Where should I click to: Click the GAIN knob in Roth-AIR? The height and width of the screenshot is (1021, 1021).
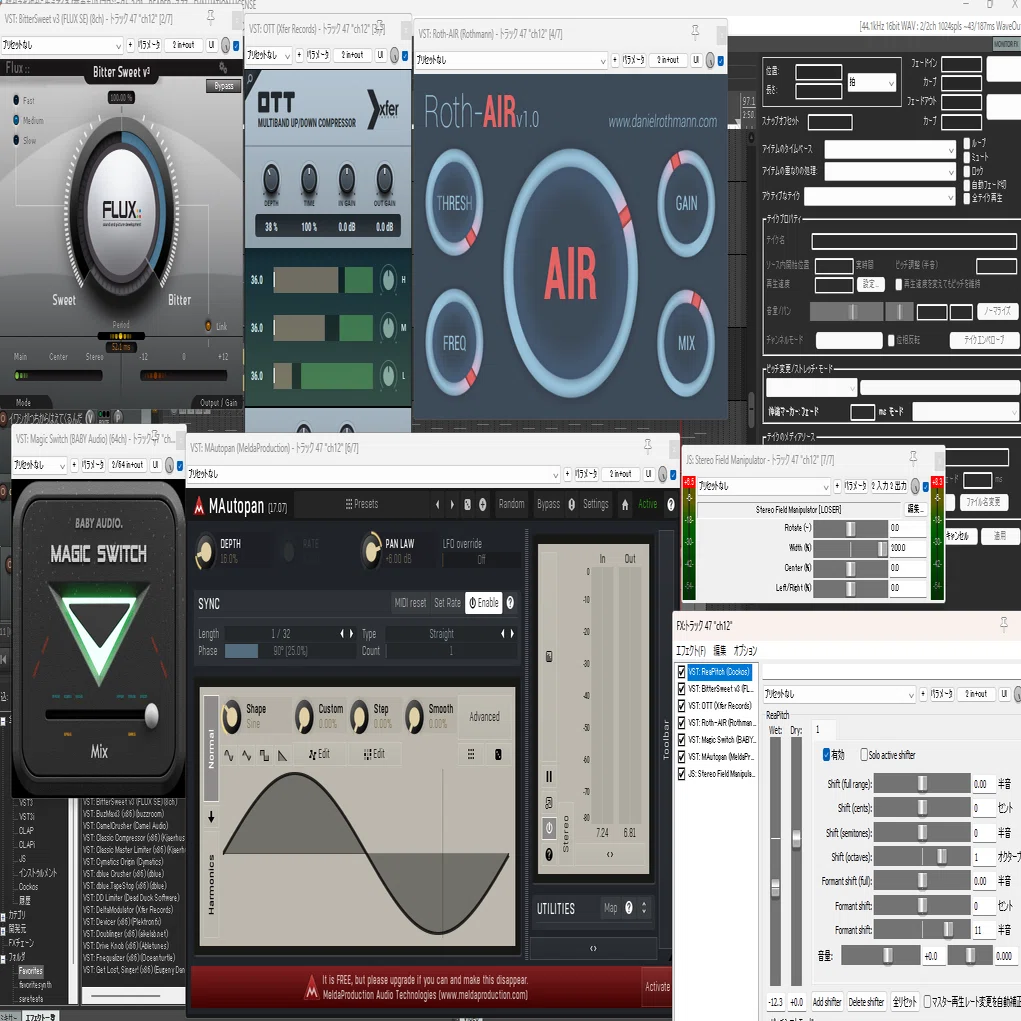point(686,203)
